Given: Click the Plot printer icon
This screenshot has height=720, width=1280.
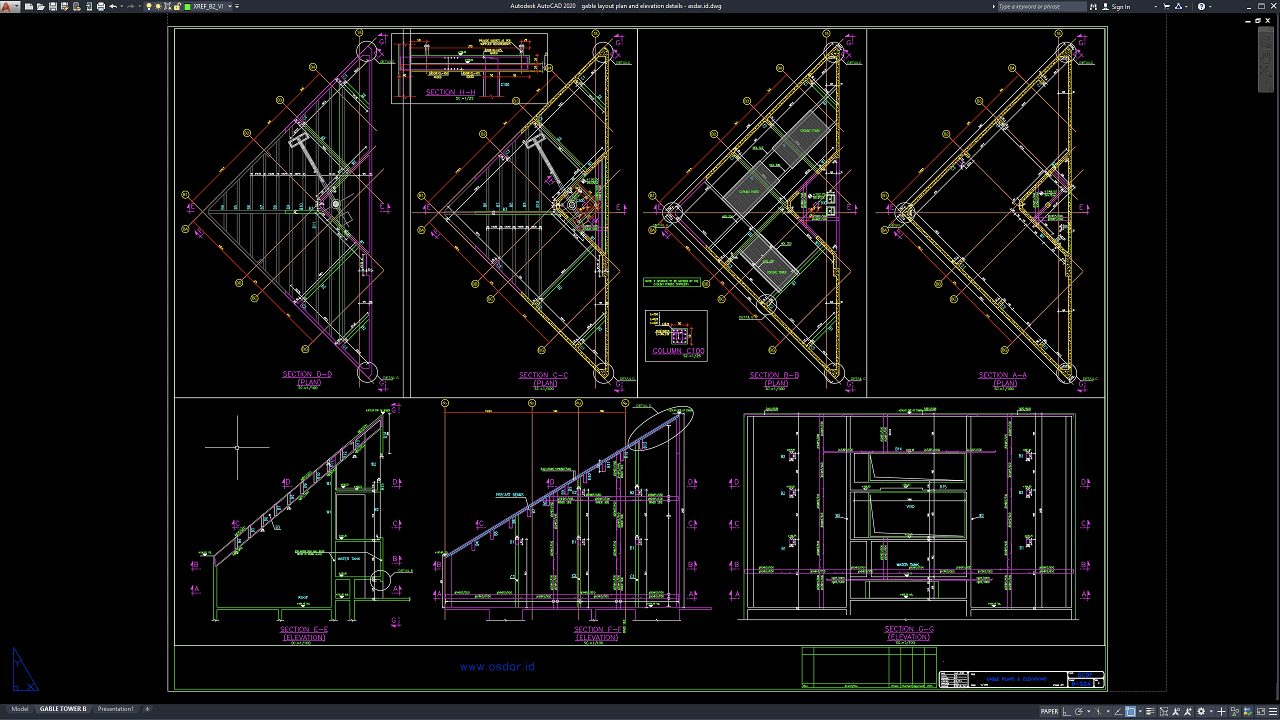Looking at the screenshot, I should [x=101, y=6].
